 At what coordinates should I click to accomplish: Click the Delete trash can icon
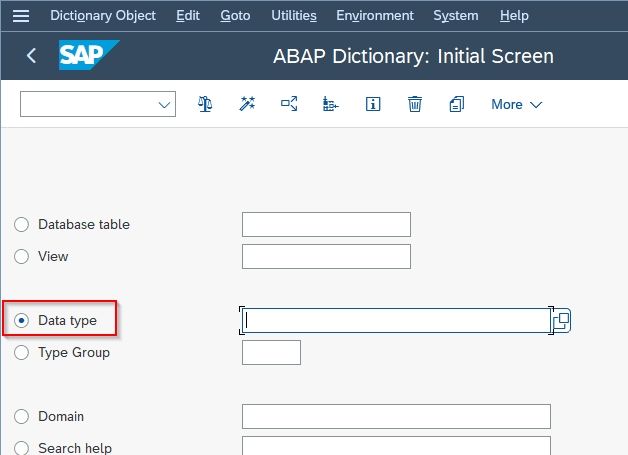[415, 104]
